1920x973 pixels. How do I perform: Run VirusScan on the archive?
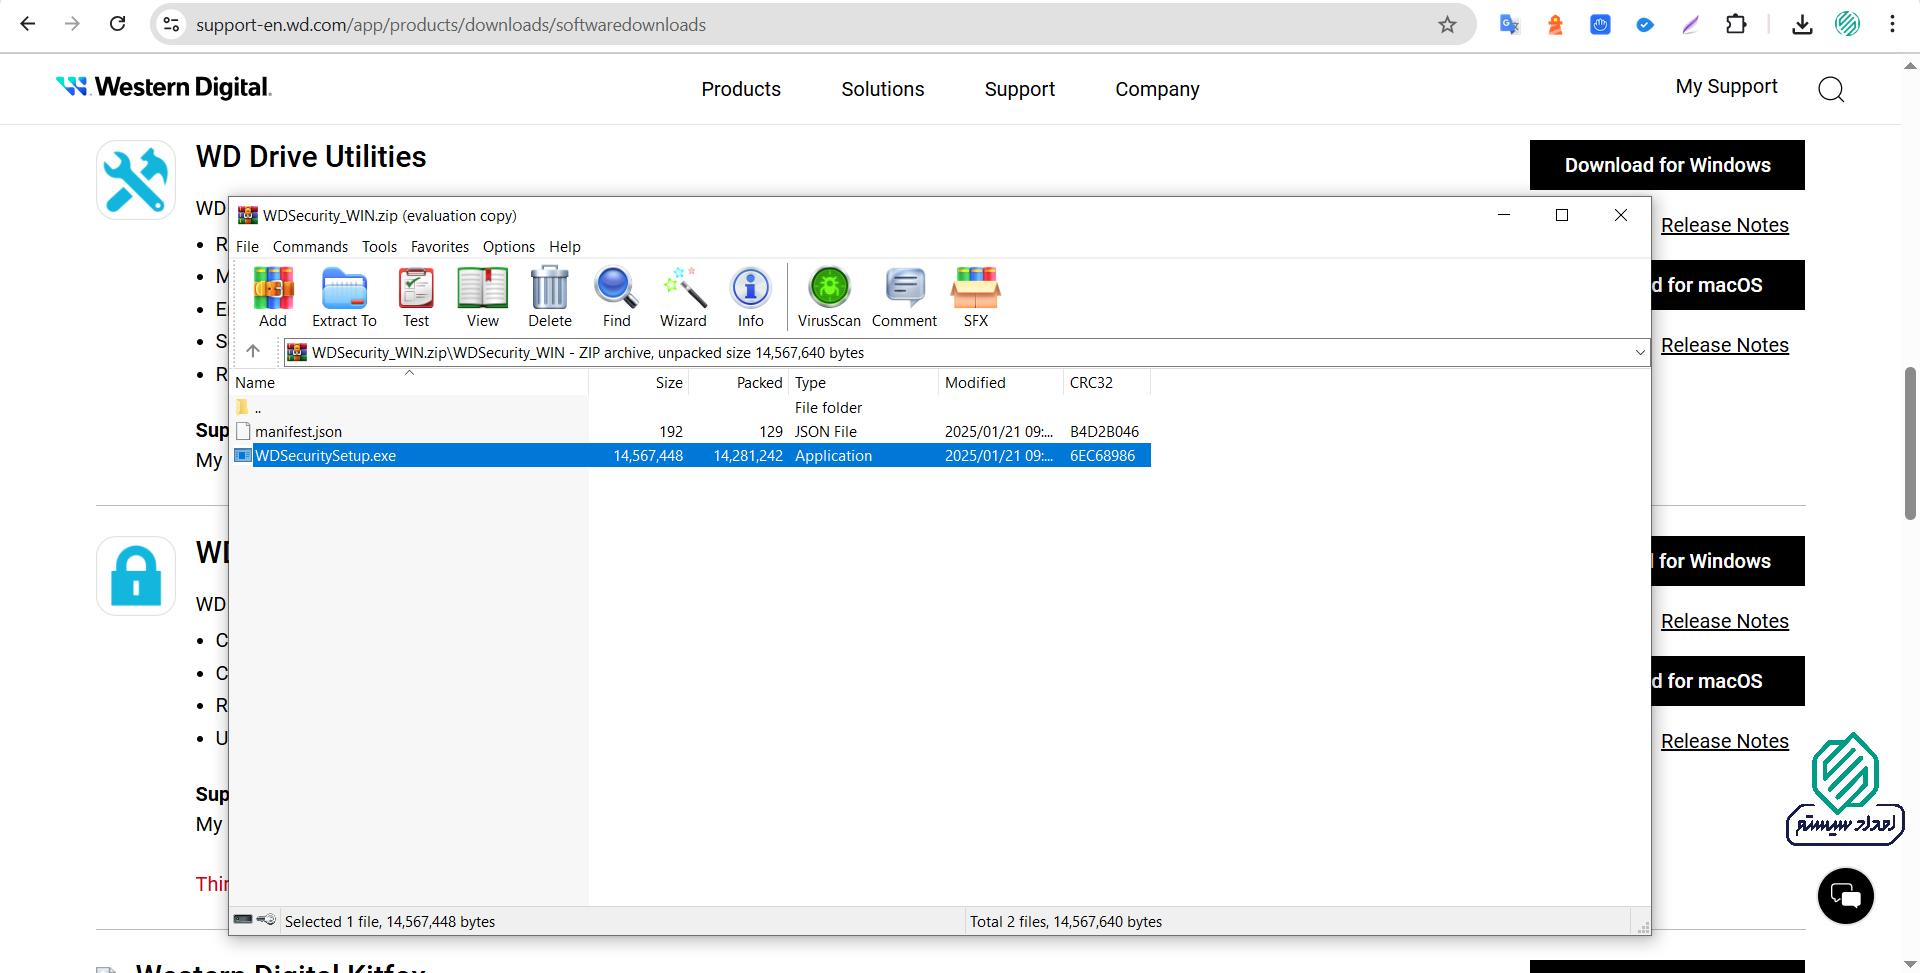tap(829, 297)
